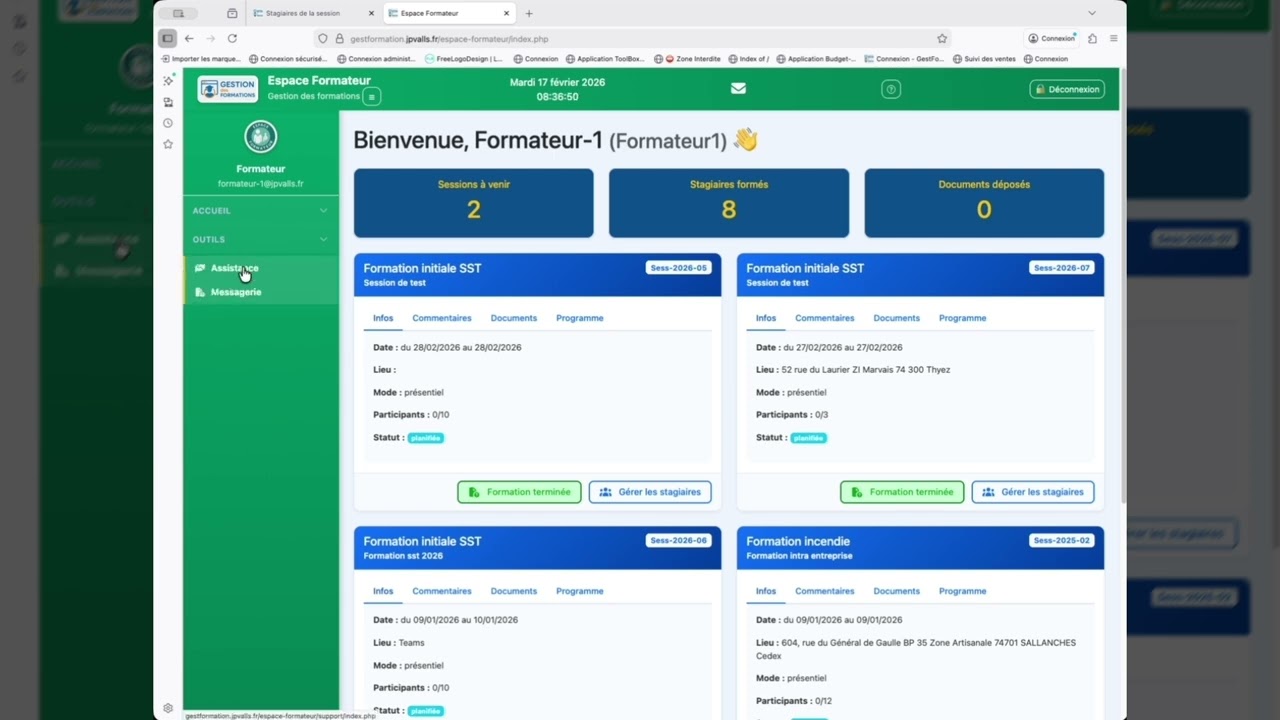
Task: Click the Sess-2026-07 session badge
Action: coord(1061,268)
